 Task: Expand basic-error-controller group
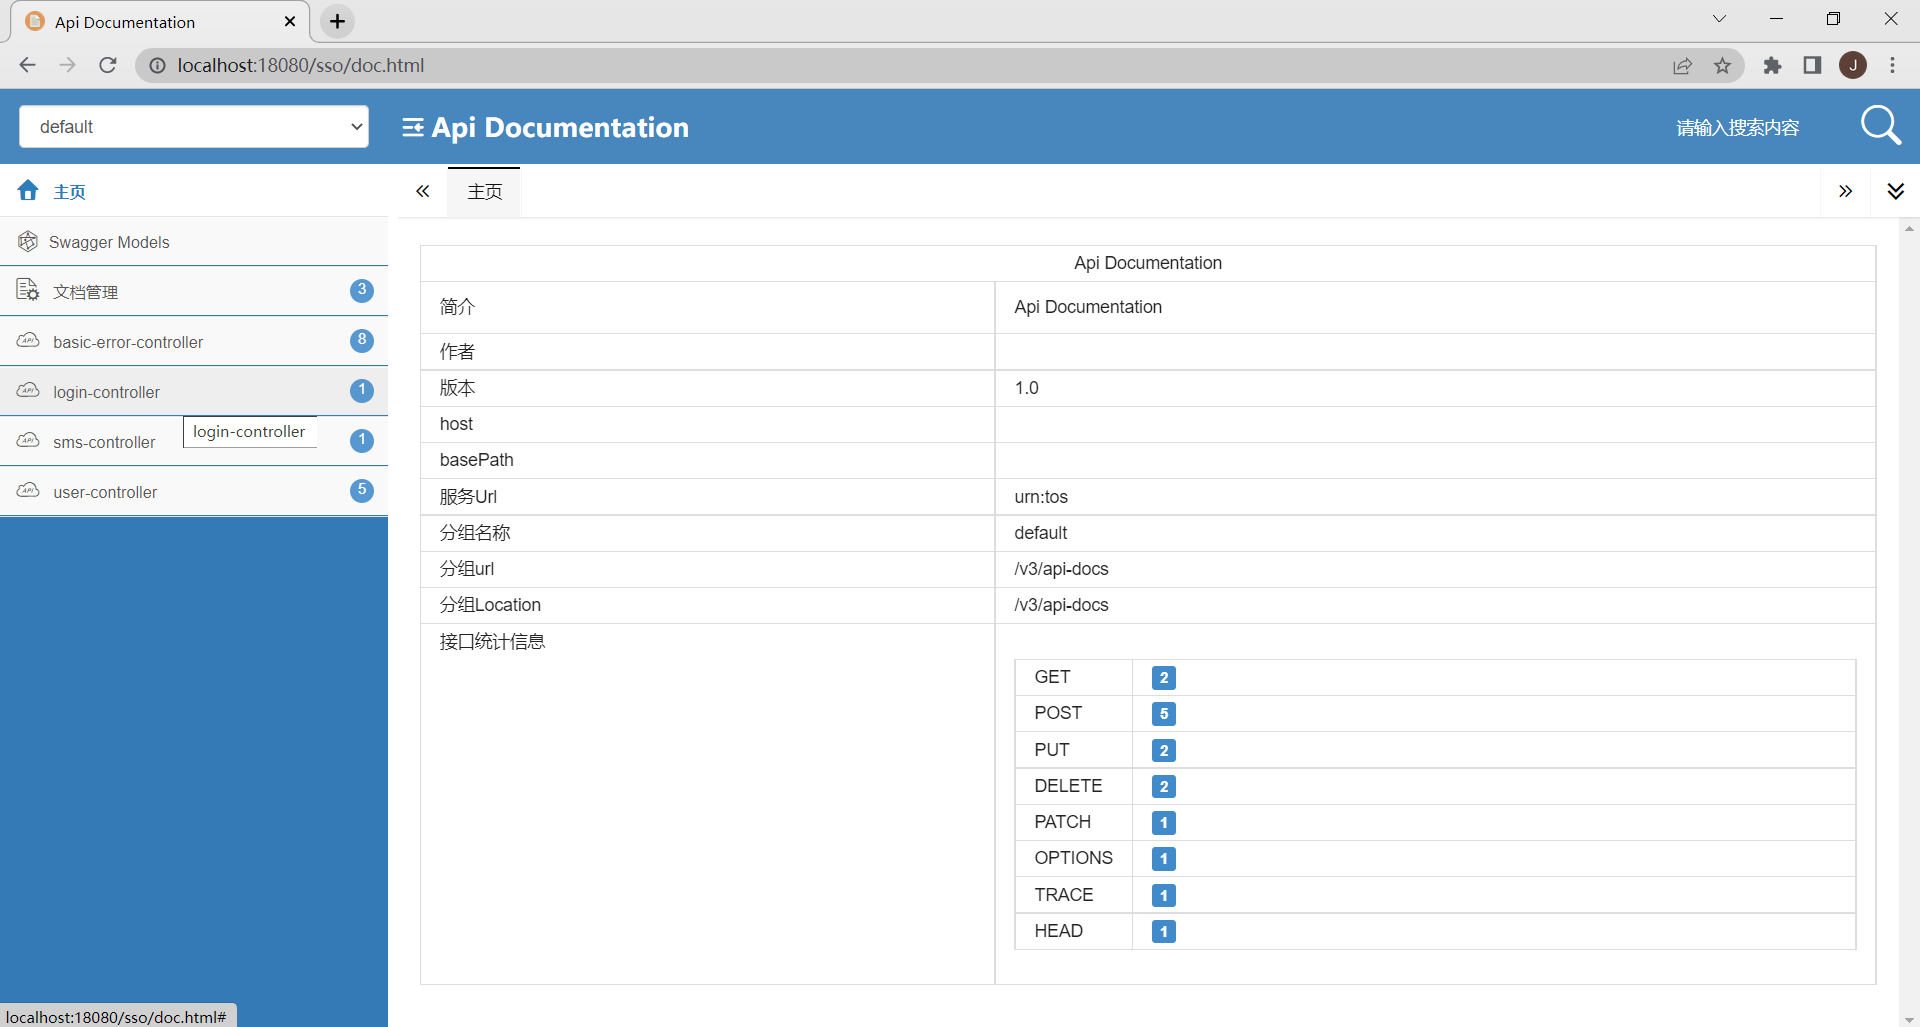click(x=194, y=341)
